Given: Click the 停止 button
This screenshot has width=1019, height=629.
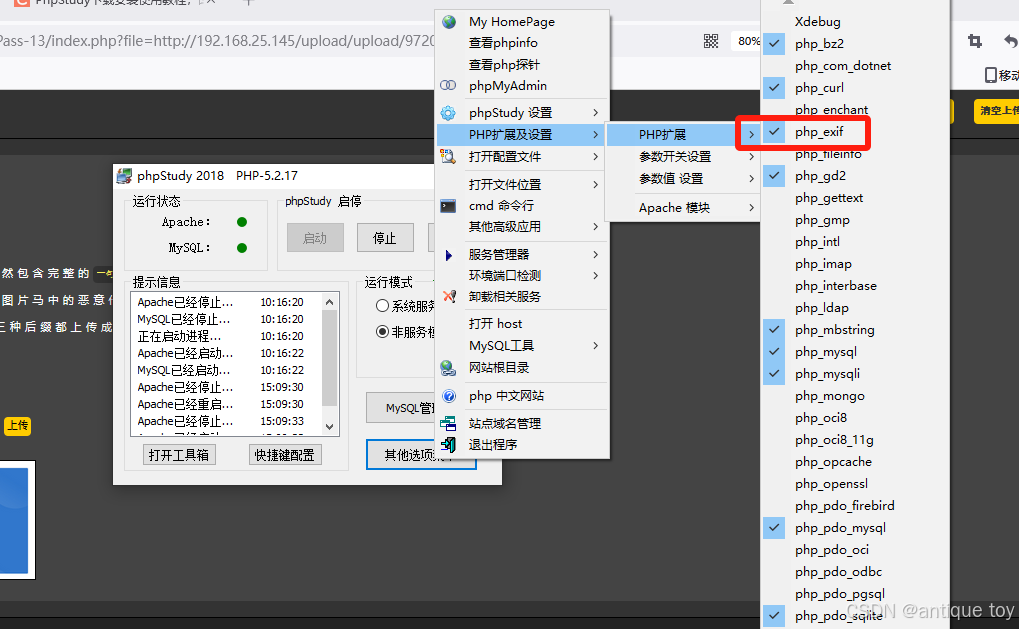Looking at the screenshot, I should (x=385, y=238).
